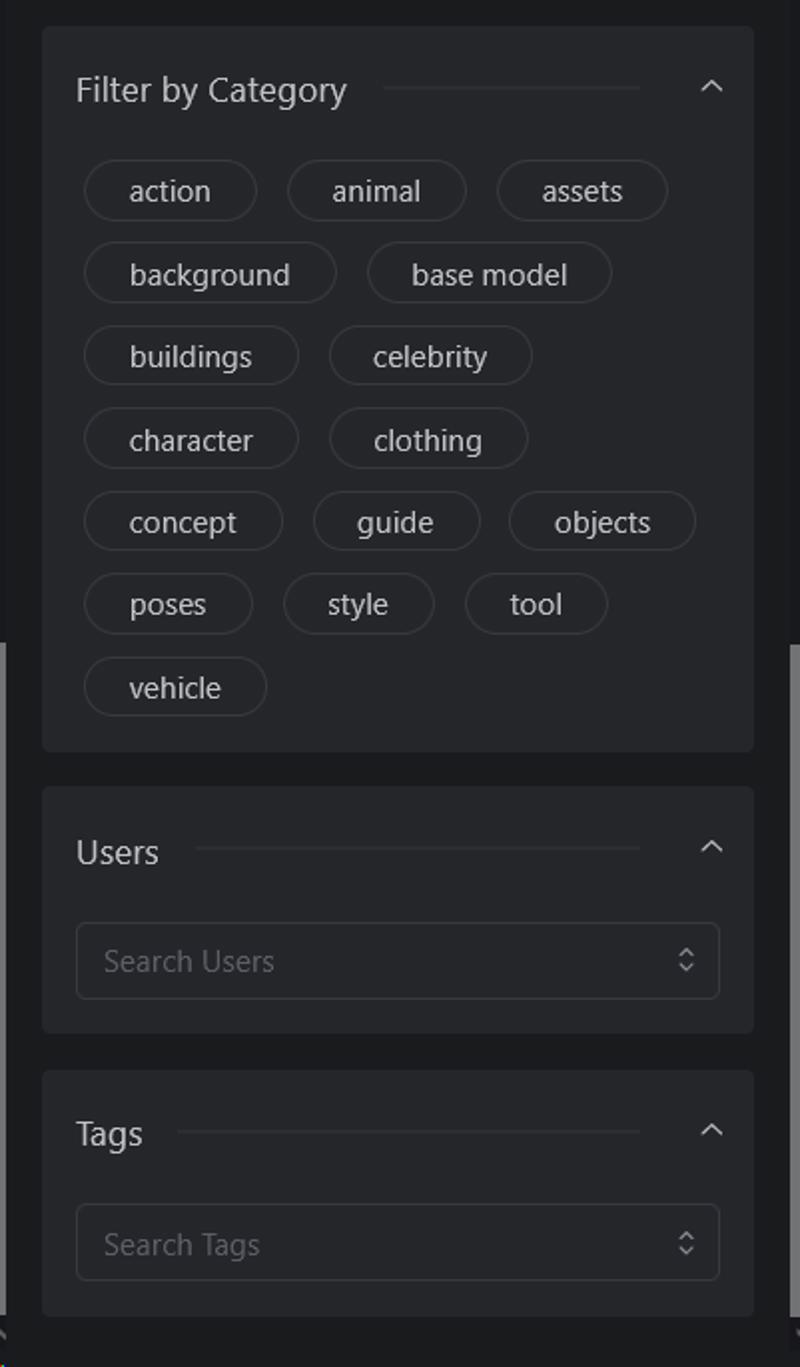800x1367 pixels.
Task: Enable the poses category filter
Action: (x=168, y=605)
